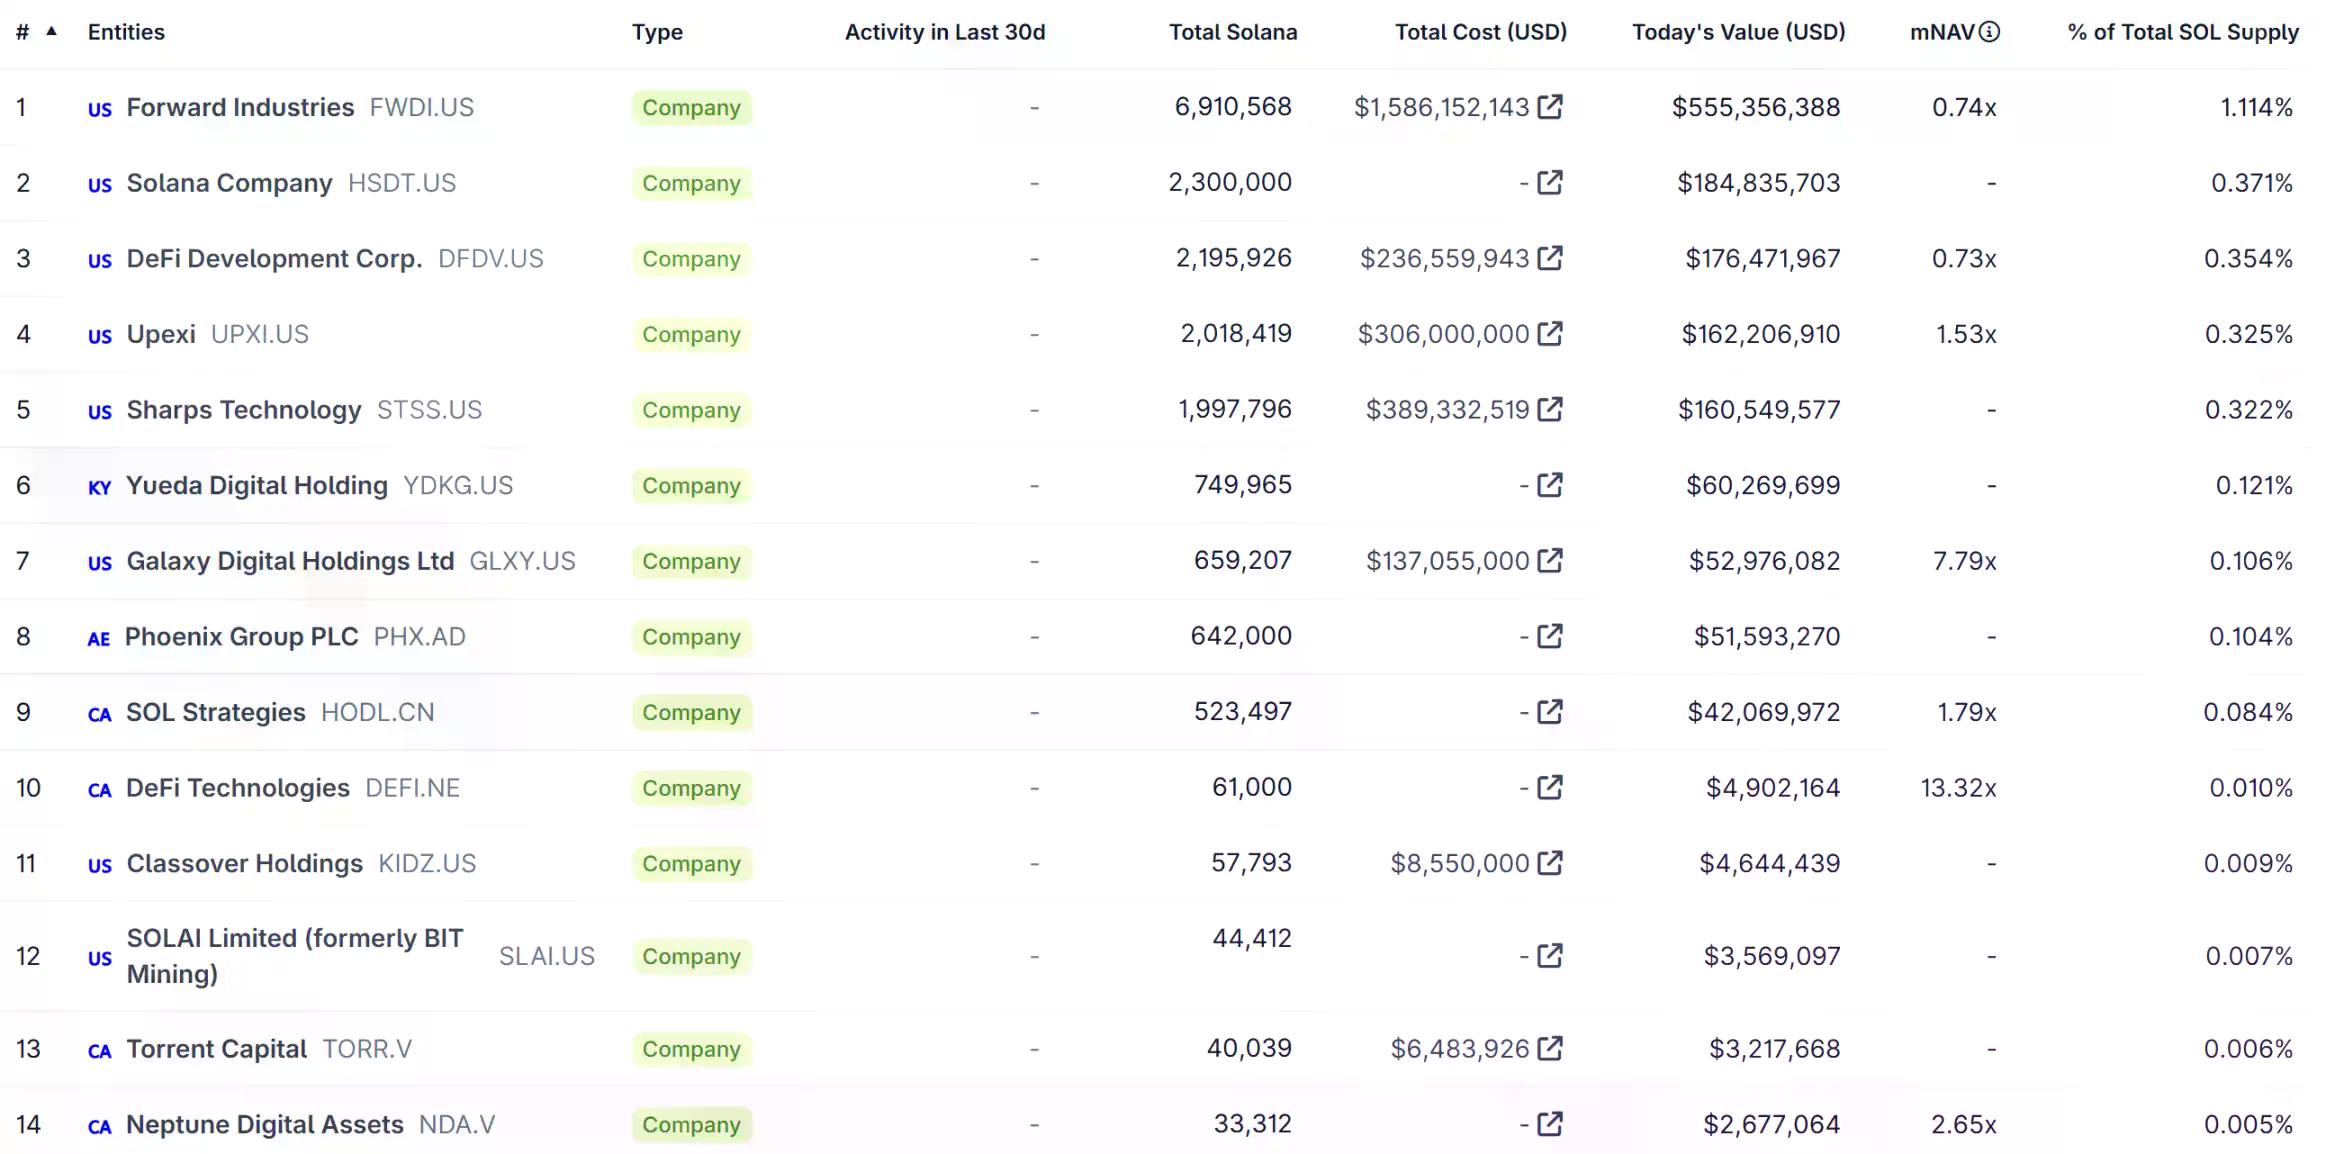Click external link icon in Solana Company row
This screenshot has height=1154, width=2335.
tap(1549, 182)
